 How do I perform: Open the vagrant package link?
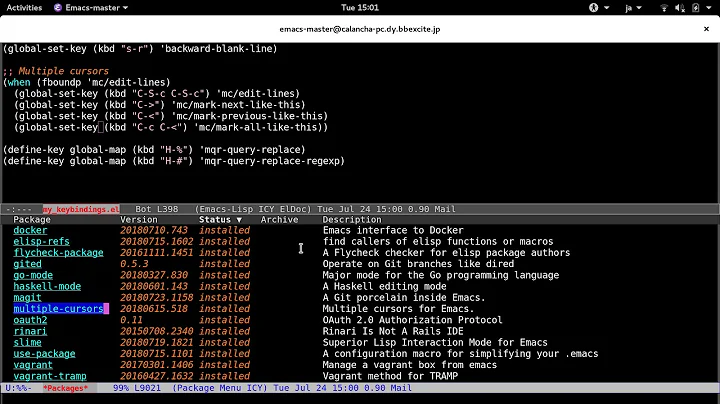pos(33,365)
